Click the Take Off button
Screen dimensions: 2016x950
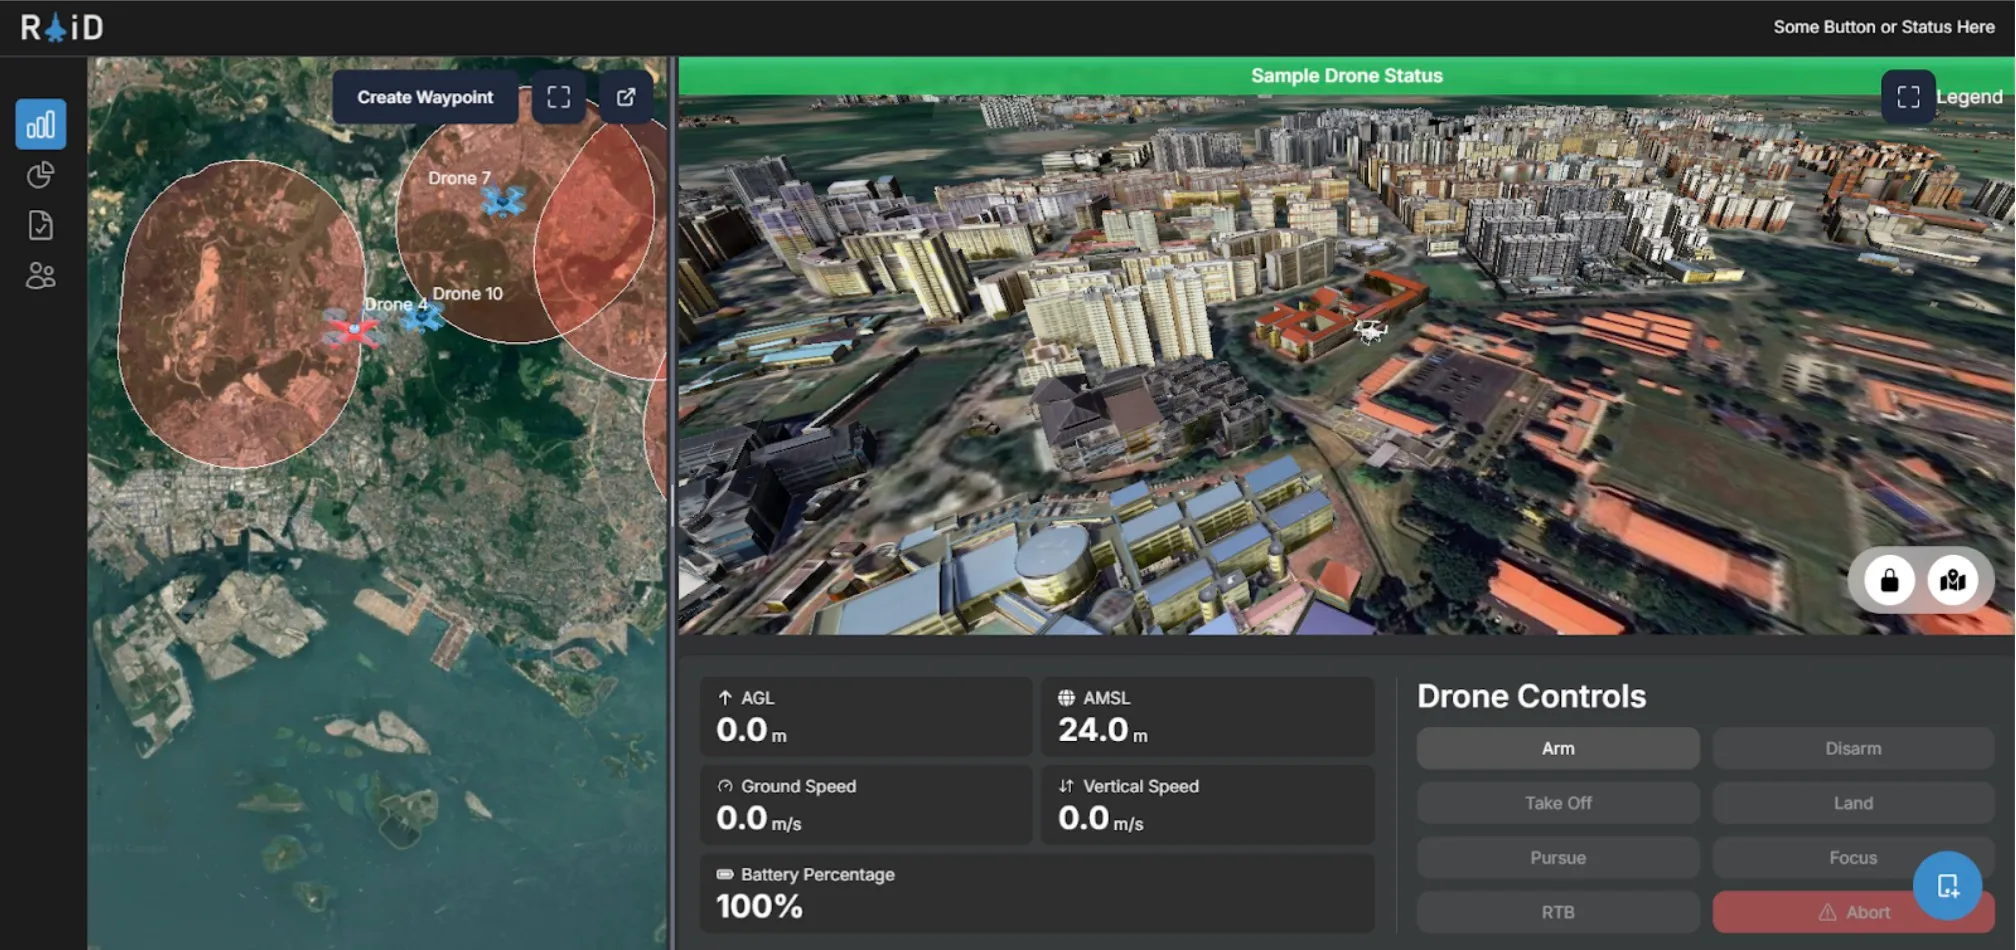1557,803
